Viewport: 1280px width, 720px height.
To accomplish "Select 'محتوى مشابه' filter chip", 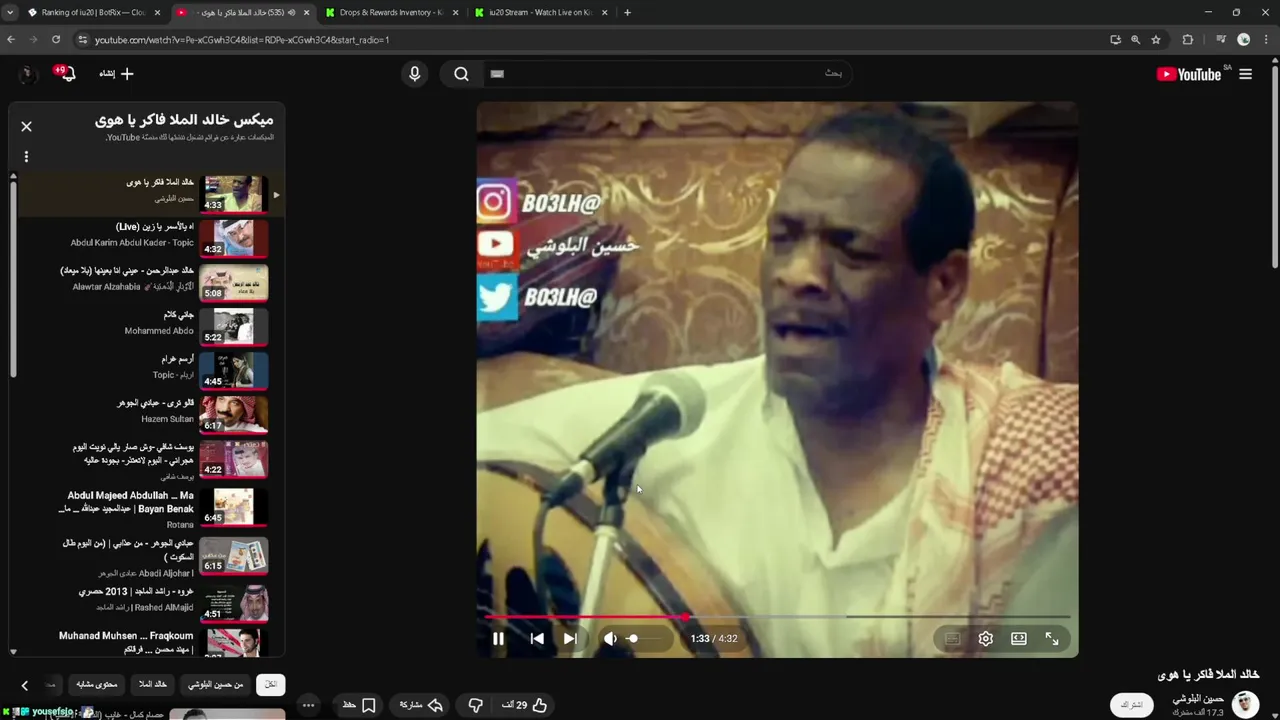I will 97,684.
